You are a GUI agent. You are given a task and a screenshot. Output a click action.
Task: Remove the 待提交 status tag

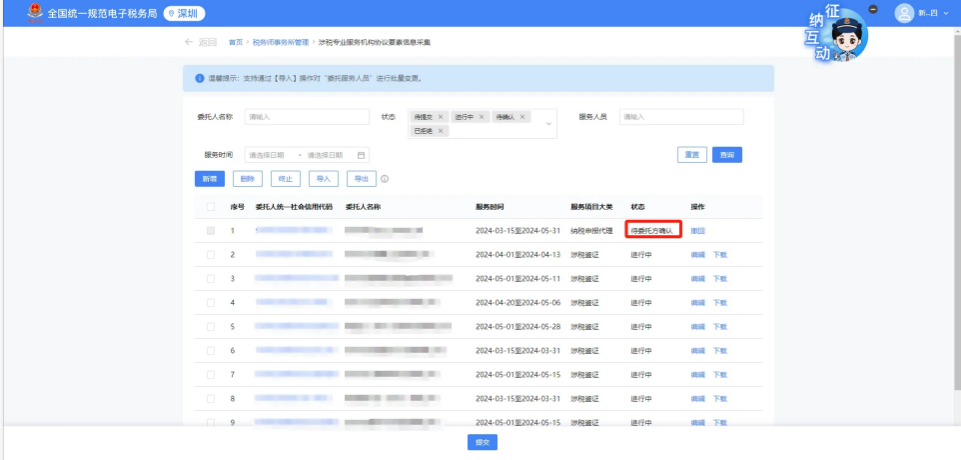[440, 116]
